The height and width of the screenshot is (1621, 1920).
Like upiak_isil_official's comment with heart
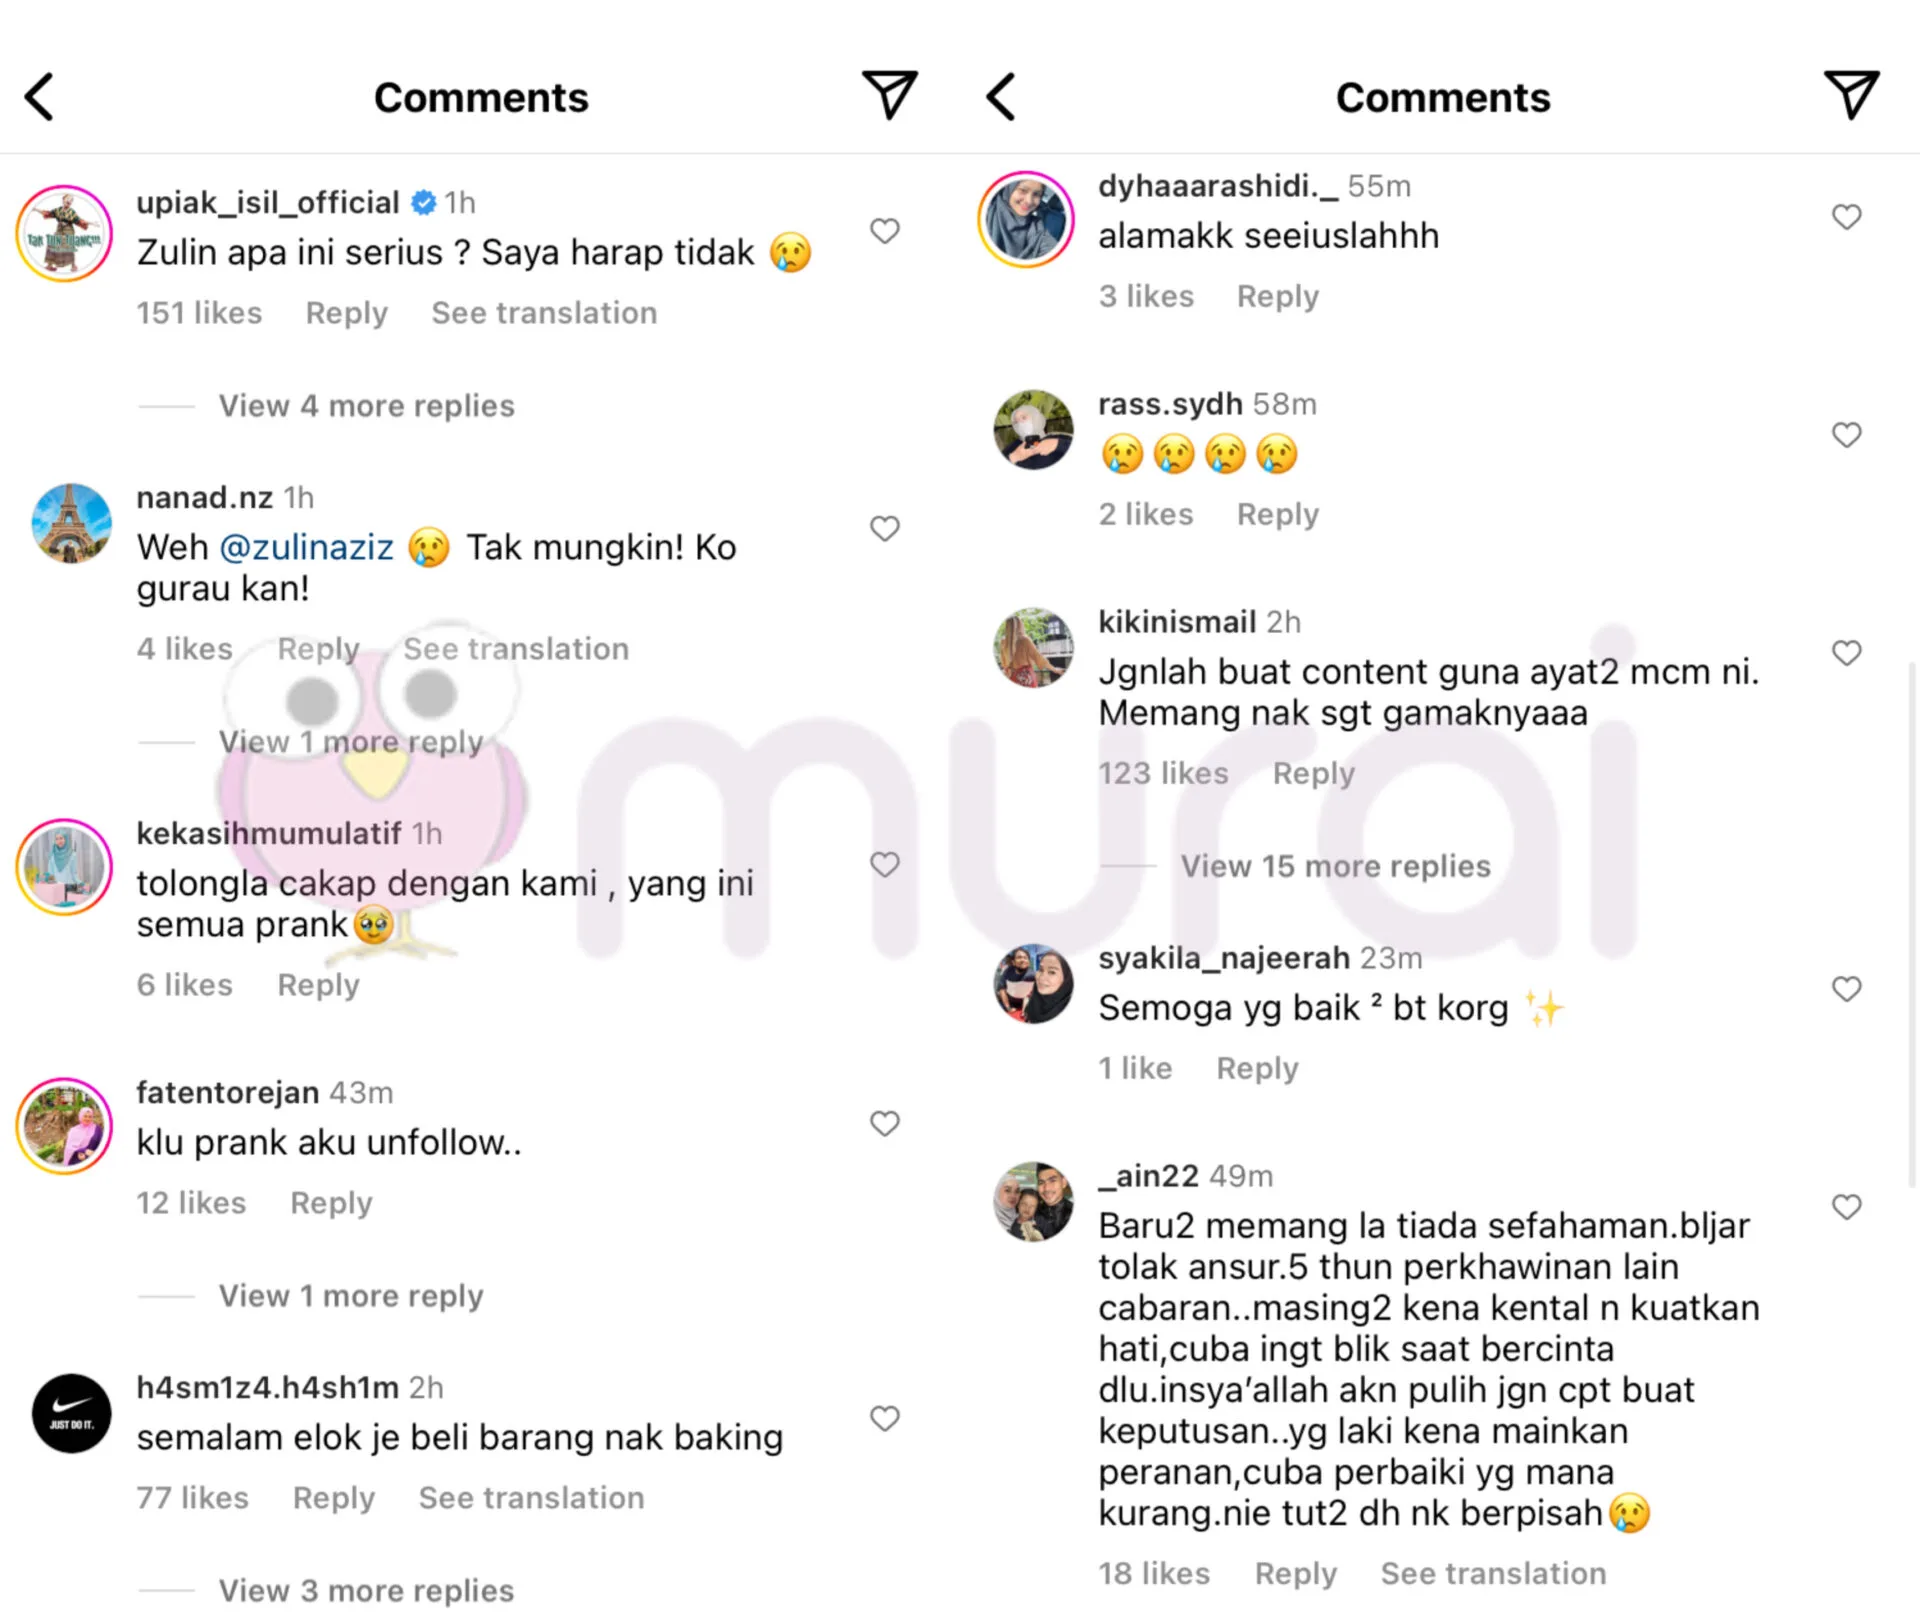point(885,231)
